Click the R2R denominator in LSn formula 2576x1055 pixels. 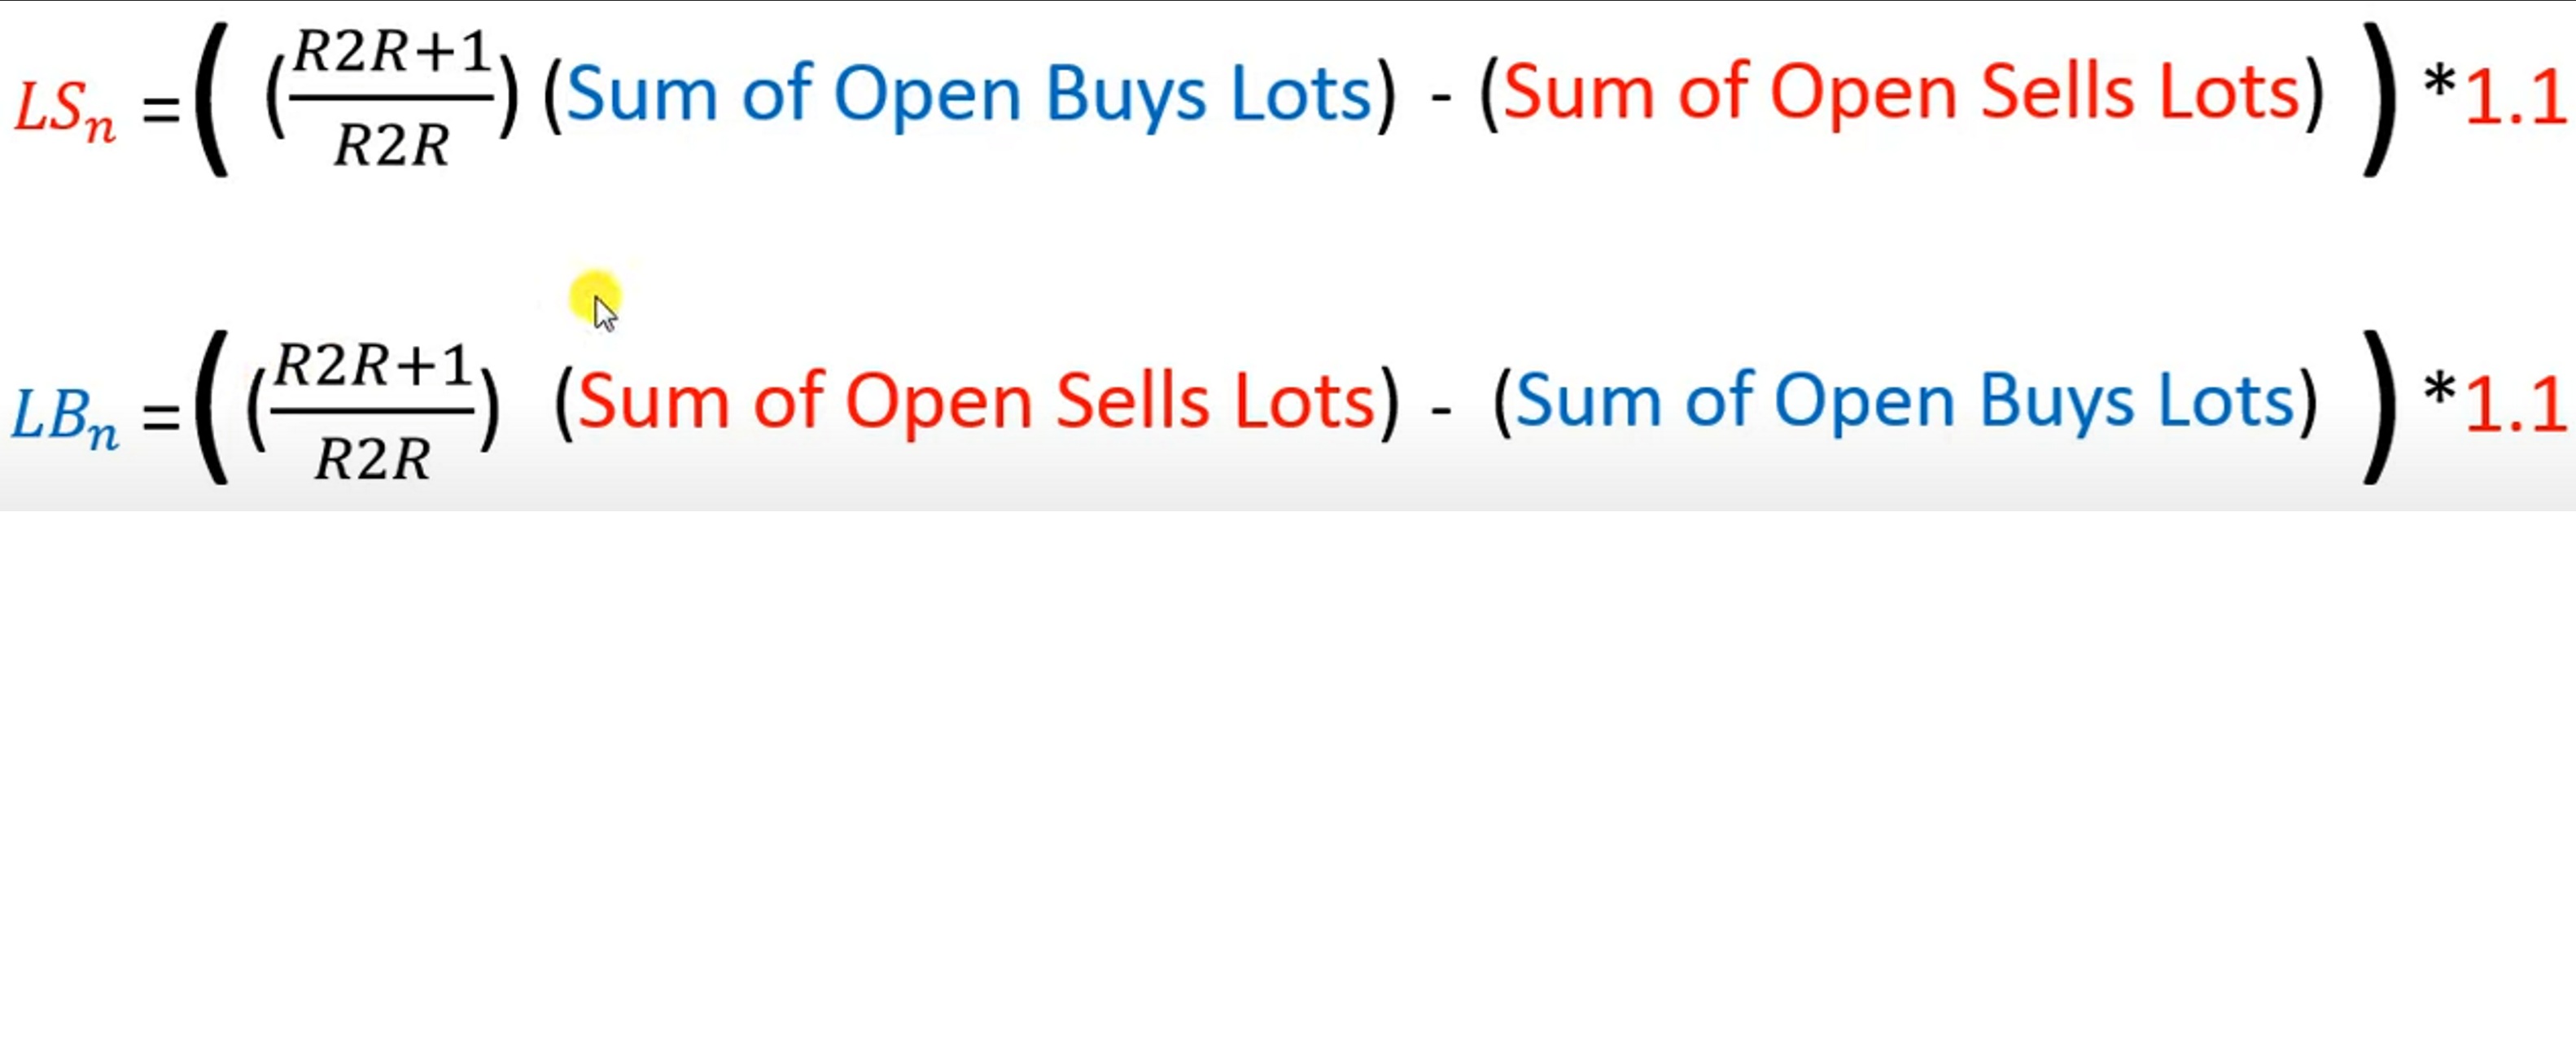[392, 147]
